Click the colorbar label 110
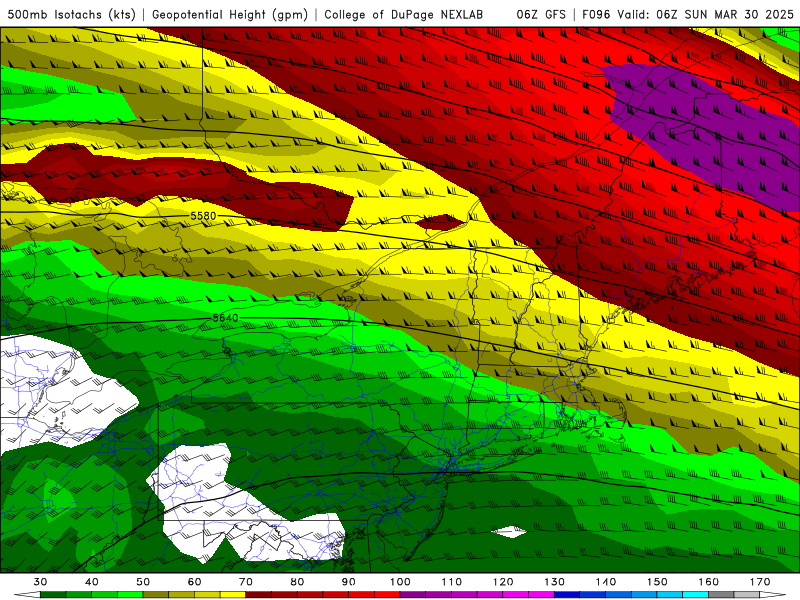The width and height of the screenshot is (800, 600). point(452,582)
